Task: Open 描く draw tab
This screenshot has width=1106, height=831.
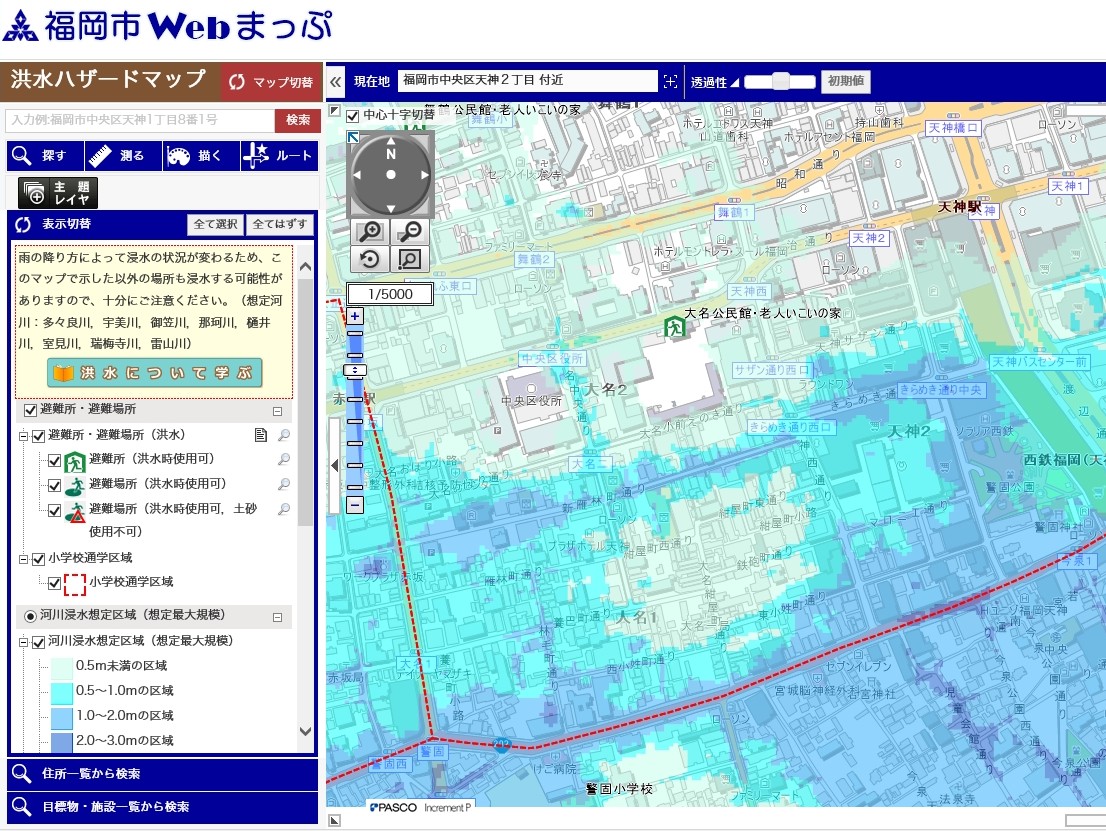Action: pyautogui.click(x=202, y=156)
